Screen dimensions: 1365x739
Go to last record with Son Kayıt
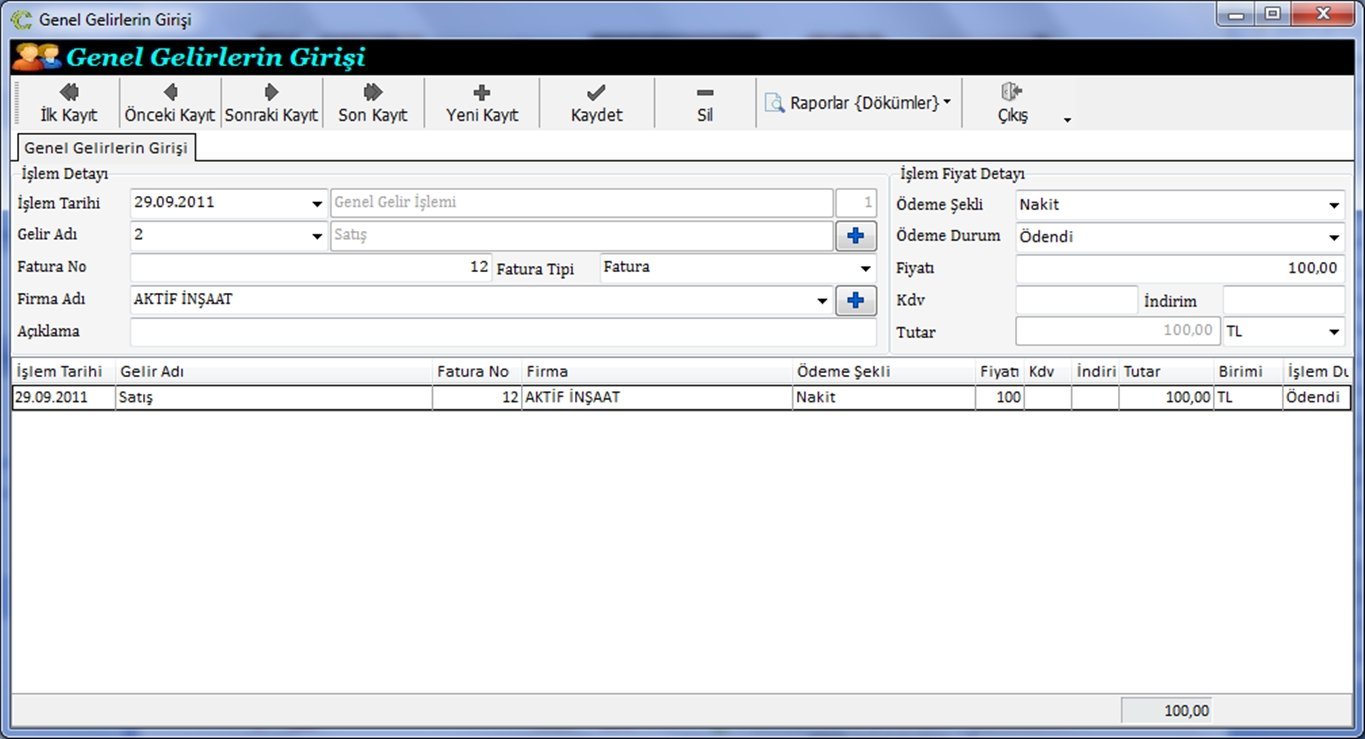[x=373, y=103]
